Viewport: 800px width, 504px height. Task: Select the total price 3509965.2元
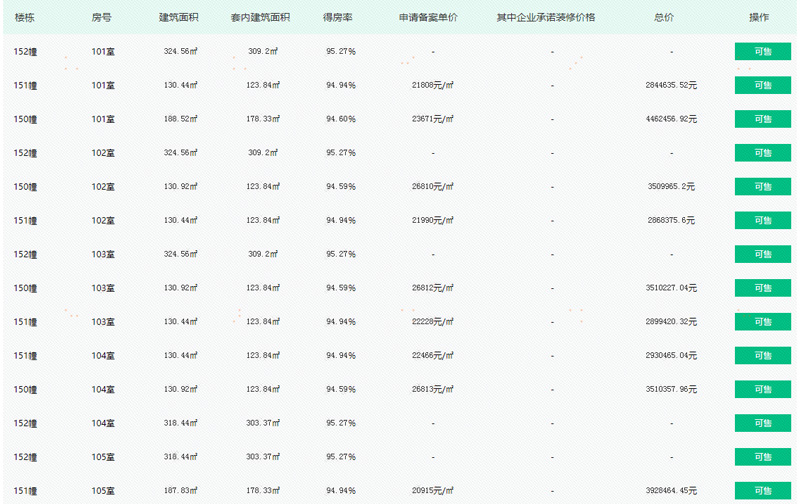671,187
